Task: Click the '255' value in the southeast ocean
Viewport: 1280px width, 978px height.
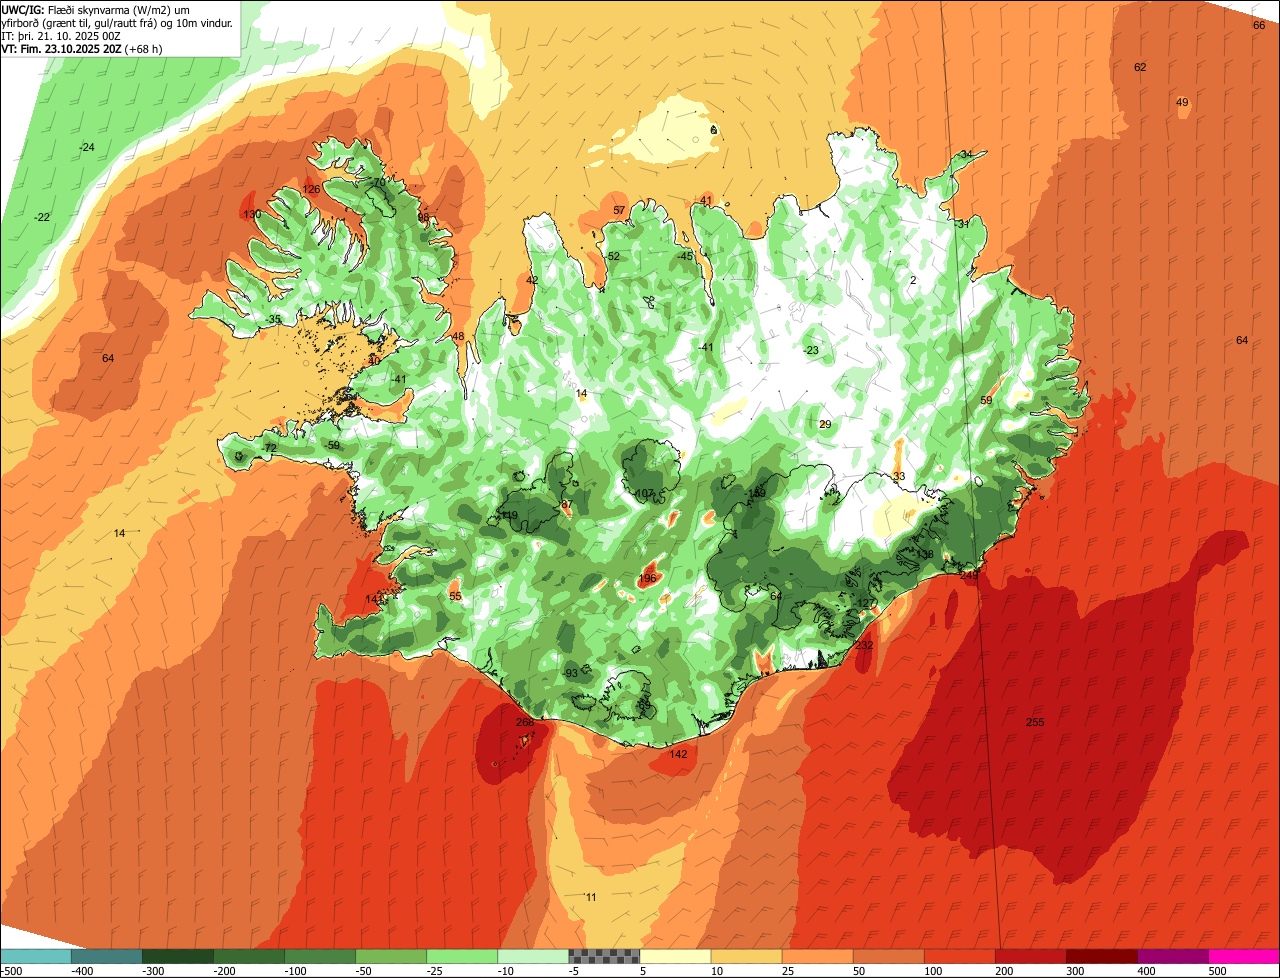Action: coord(1035,722)
